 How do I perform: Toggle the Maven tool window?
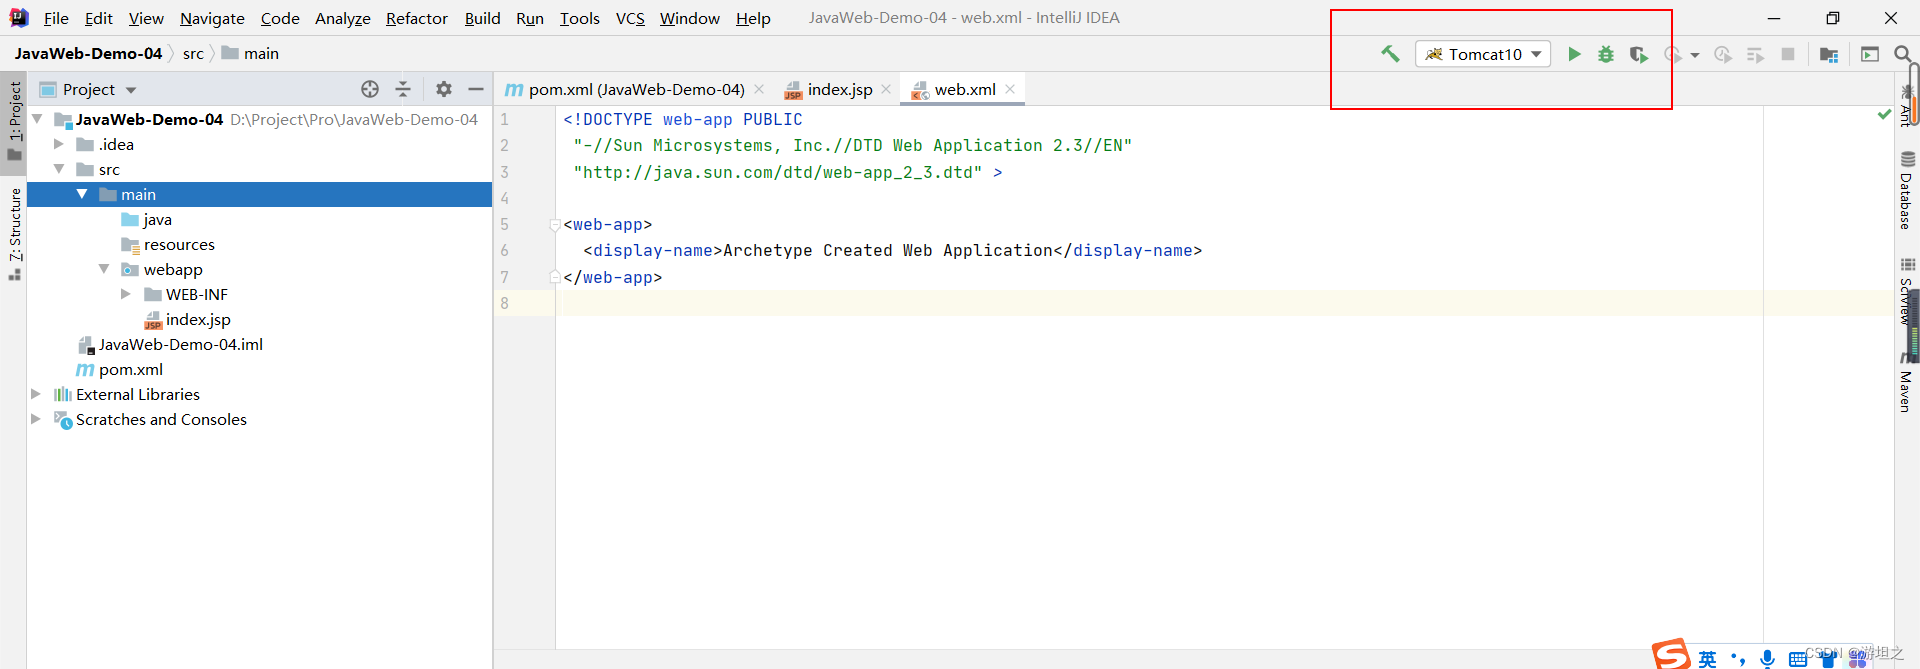[x=1907, y=383]
